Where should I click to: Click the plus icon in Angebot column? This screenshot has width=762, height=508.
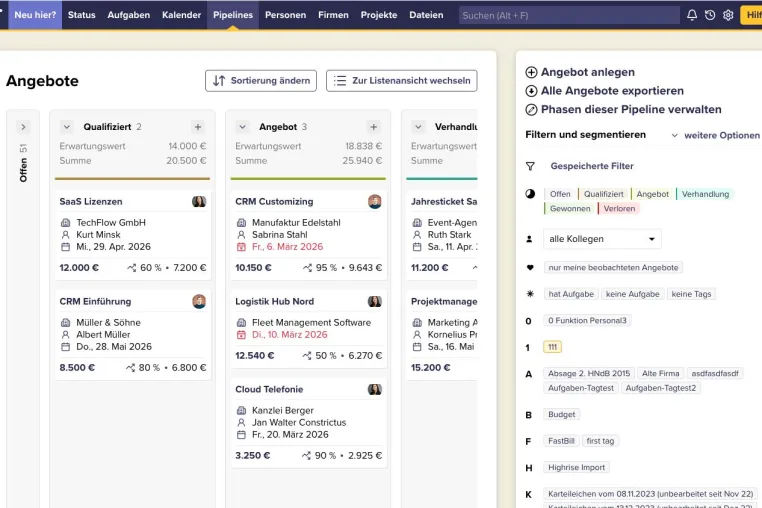[x=374, y=127]
